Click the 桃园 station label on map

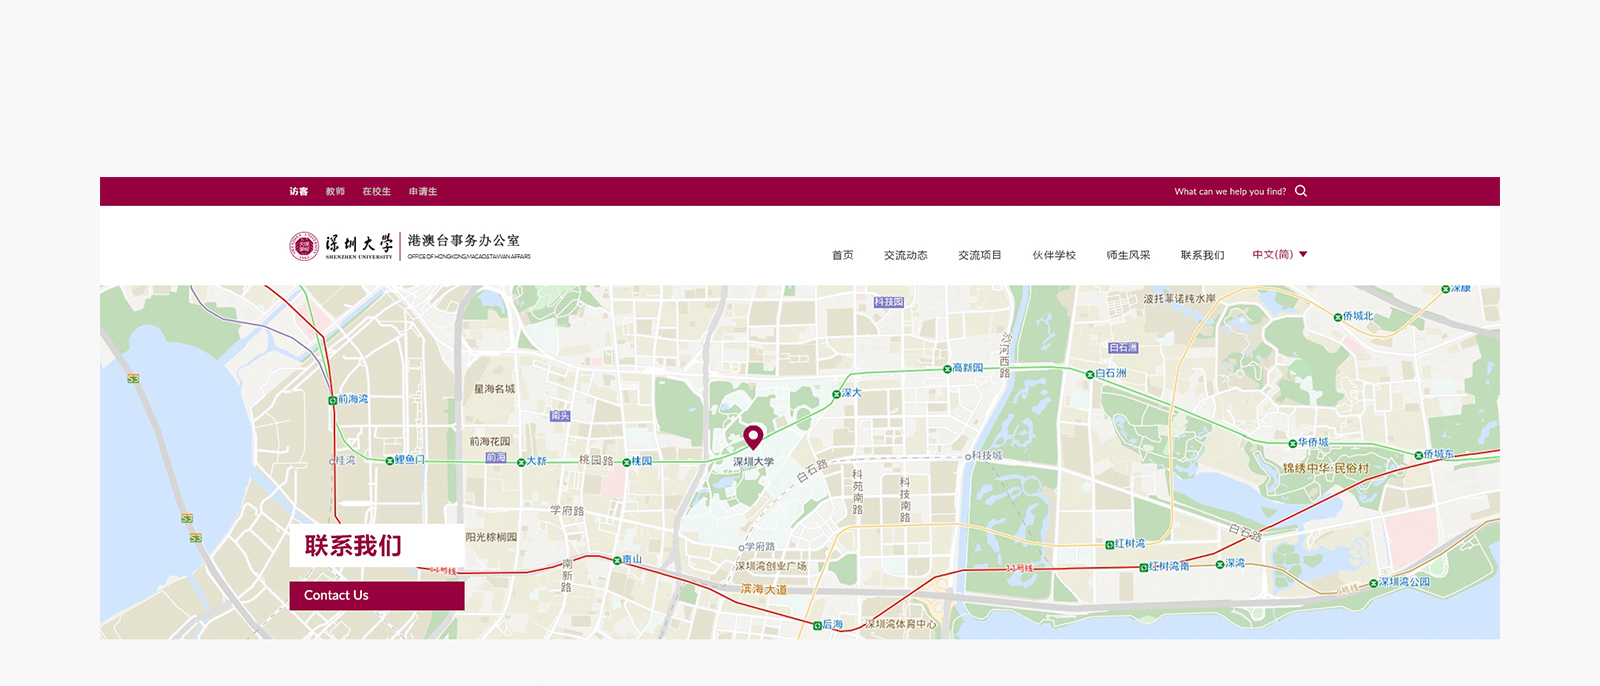(642, 461)
